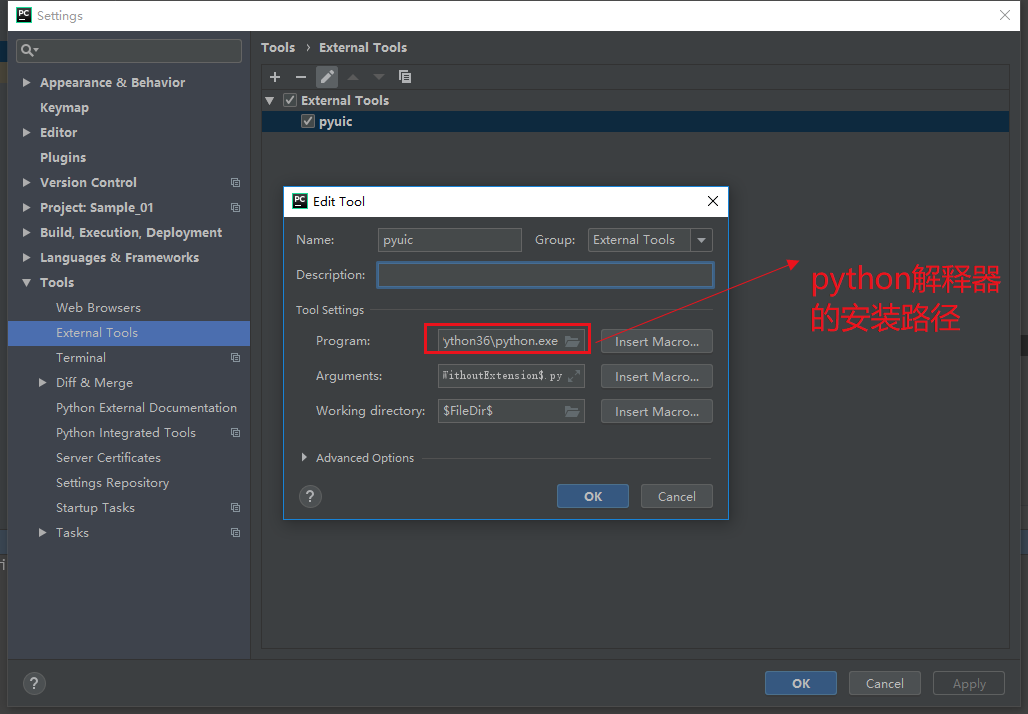
Task: Click project-level icon beside Tasks
Action: pos(235,532)
